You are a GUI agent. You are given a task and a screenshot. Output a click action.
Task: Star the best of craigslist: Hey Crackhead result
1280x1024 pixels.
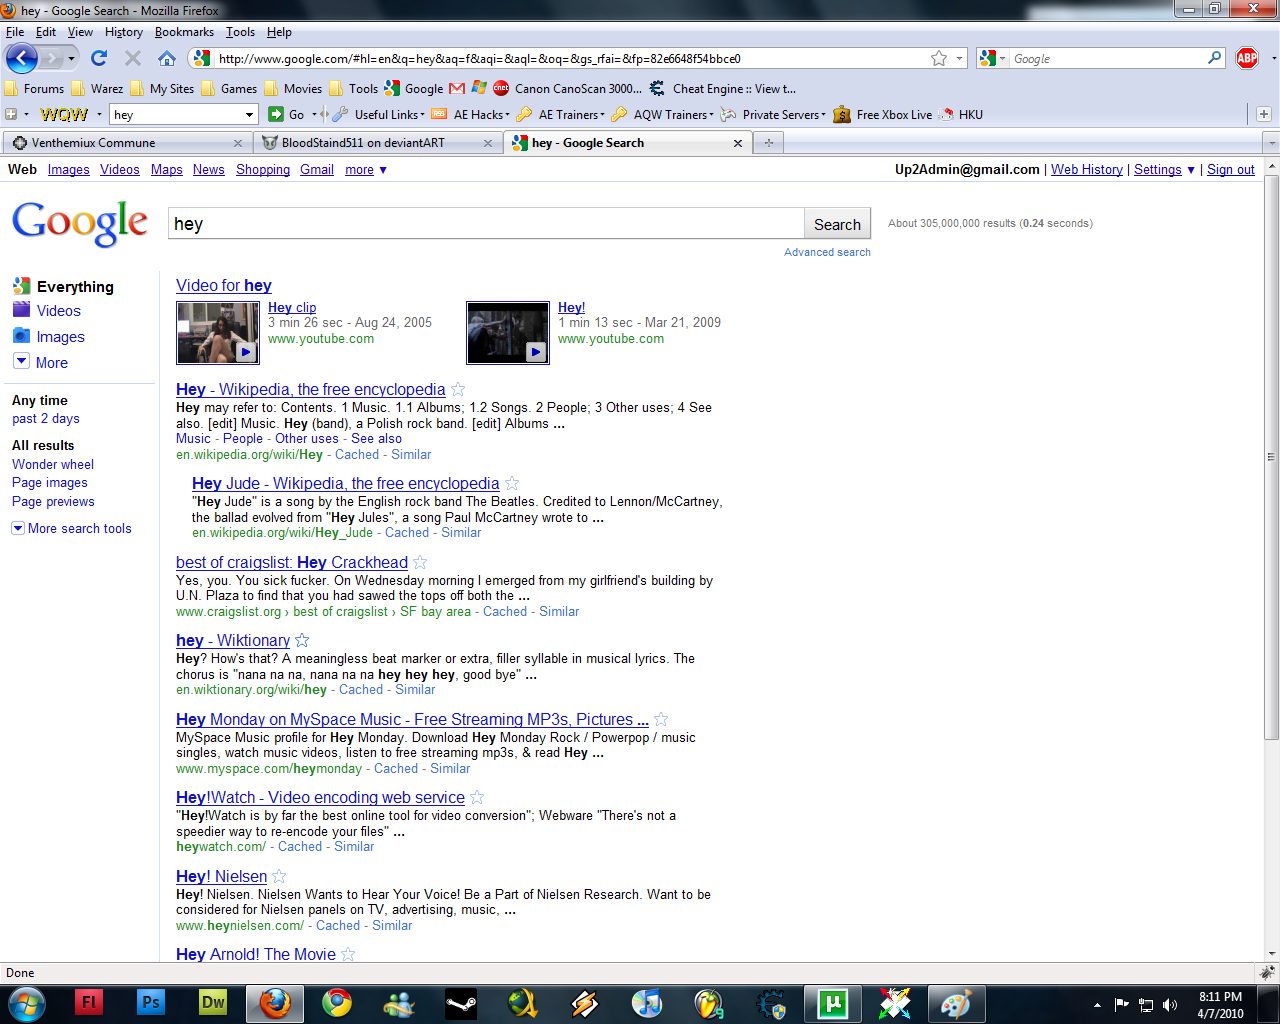tap(420, 562)
